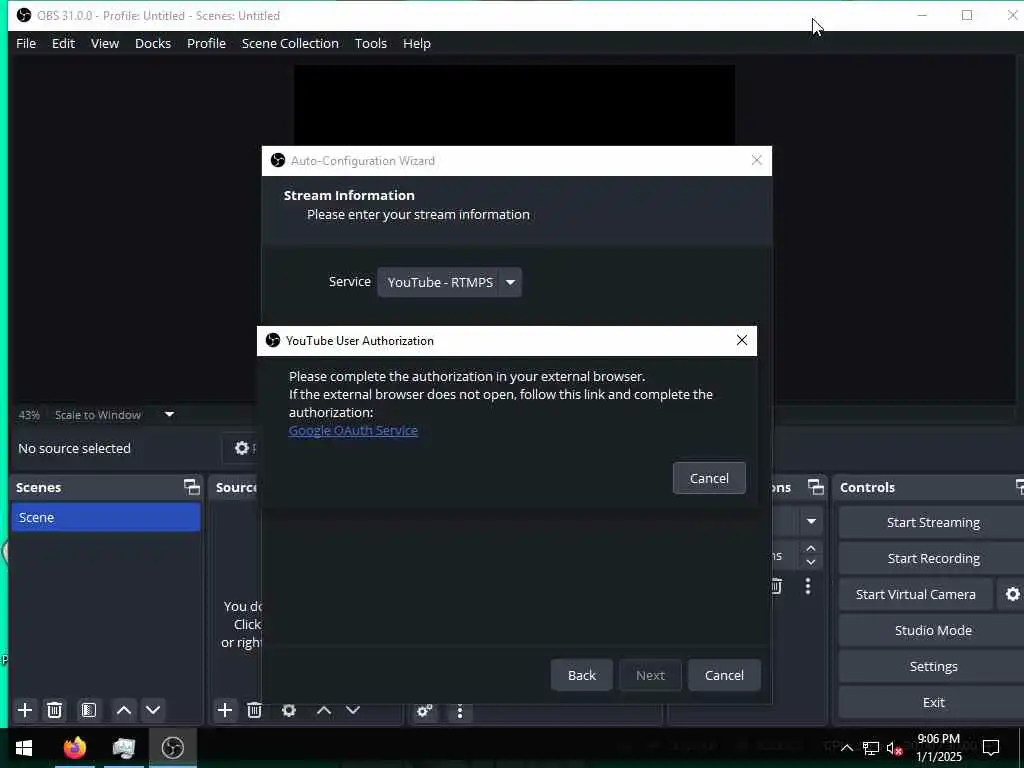Open the Help menu
1024x768 pixels.
(417, 43)
